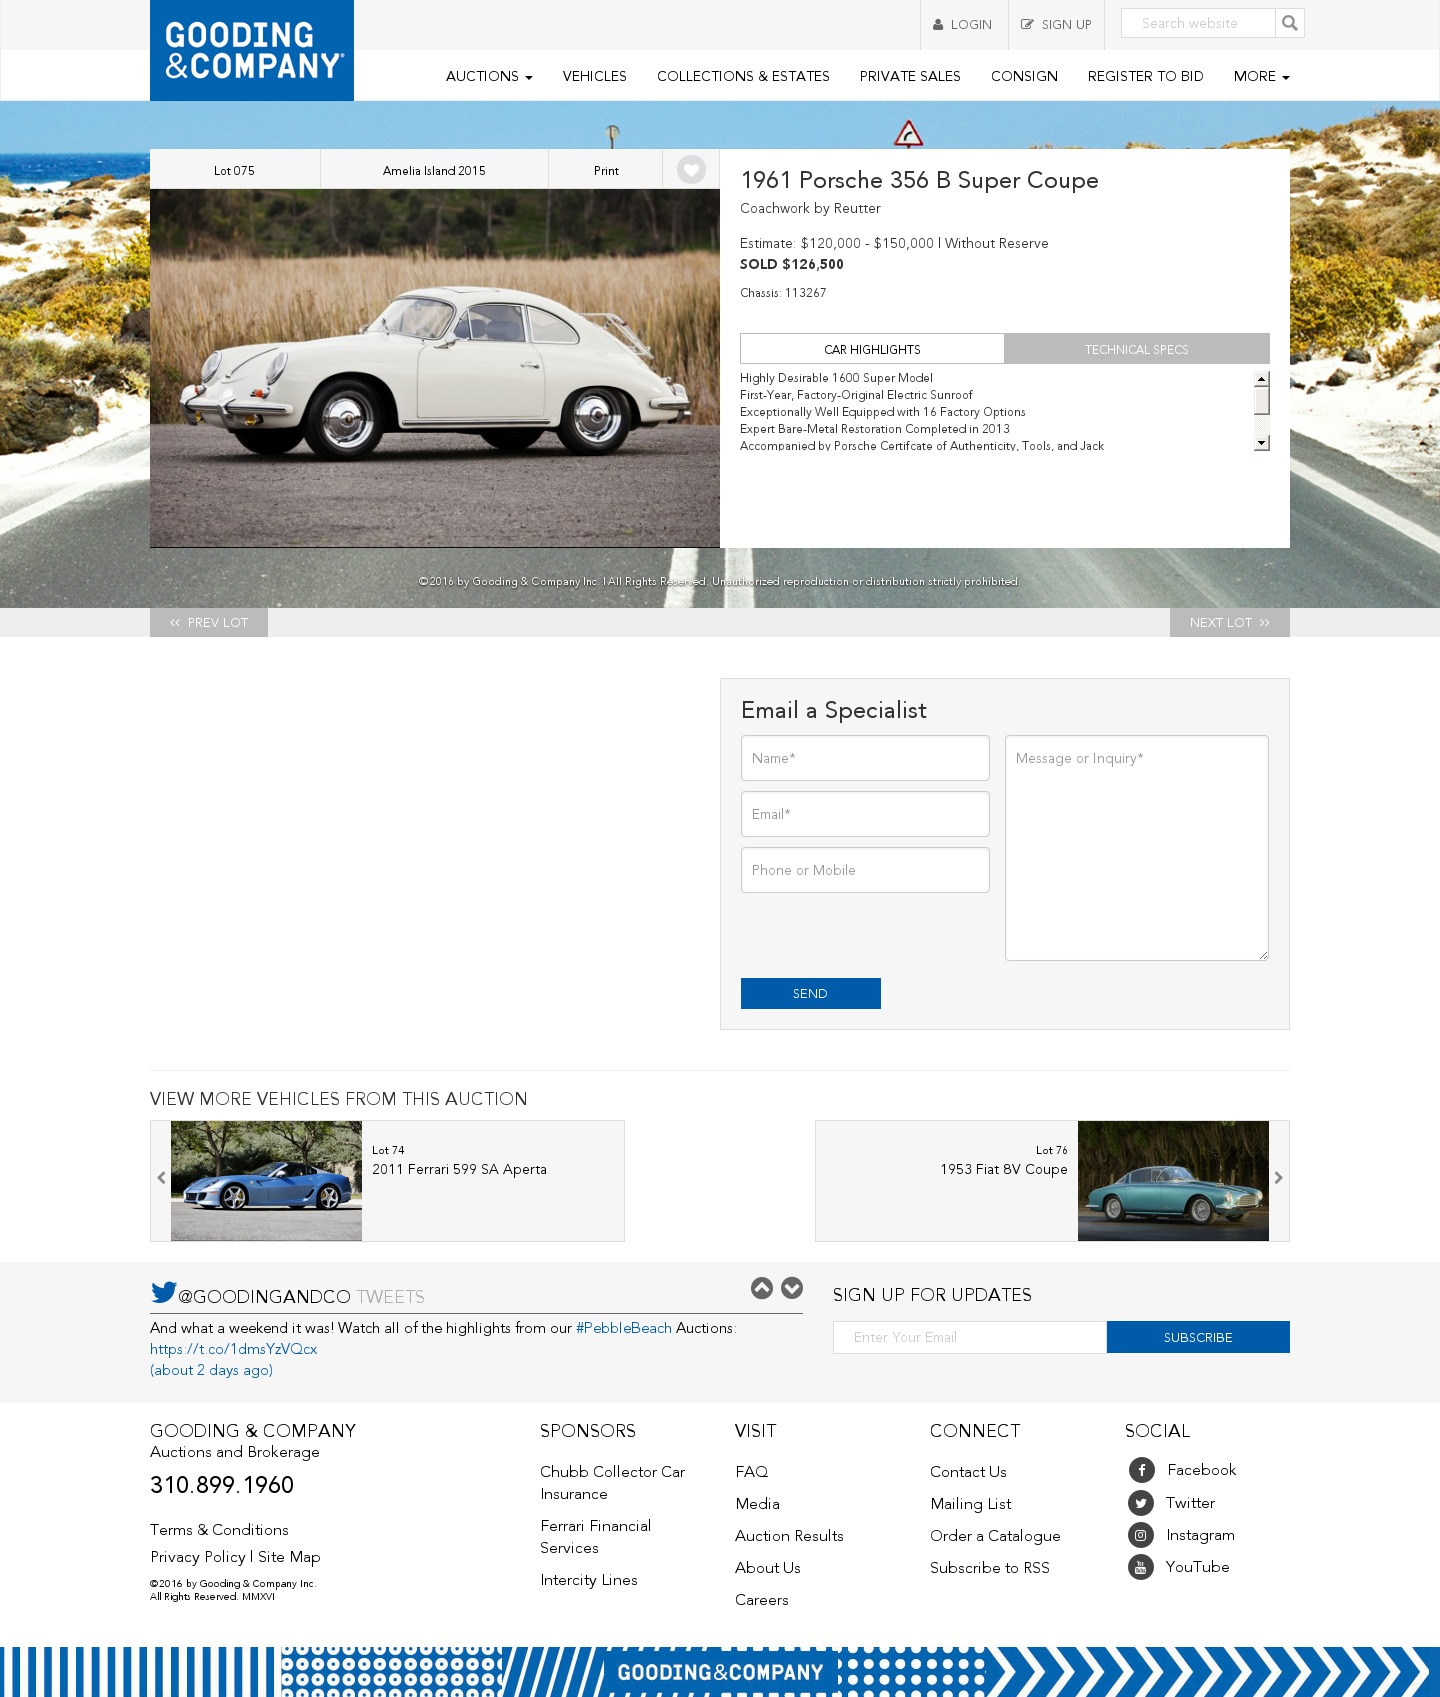Click the Login link

tap(963, 24)
